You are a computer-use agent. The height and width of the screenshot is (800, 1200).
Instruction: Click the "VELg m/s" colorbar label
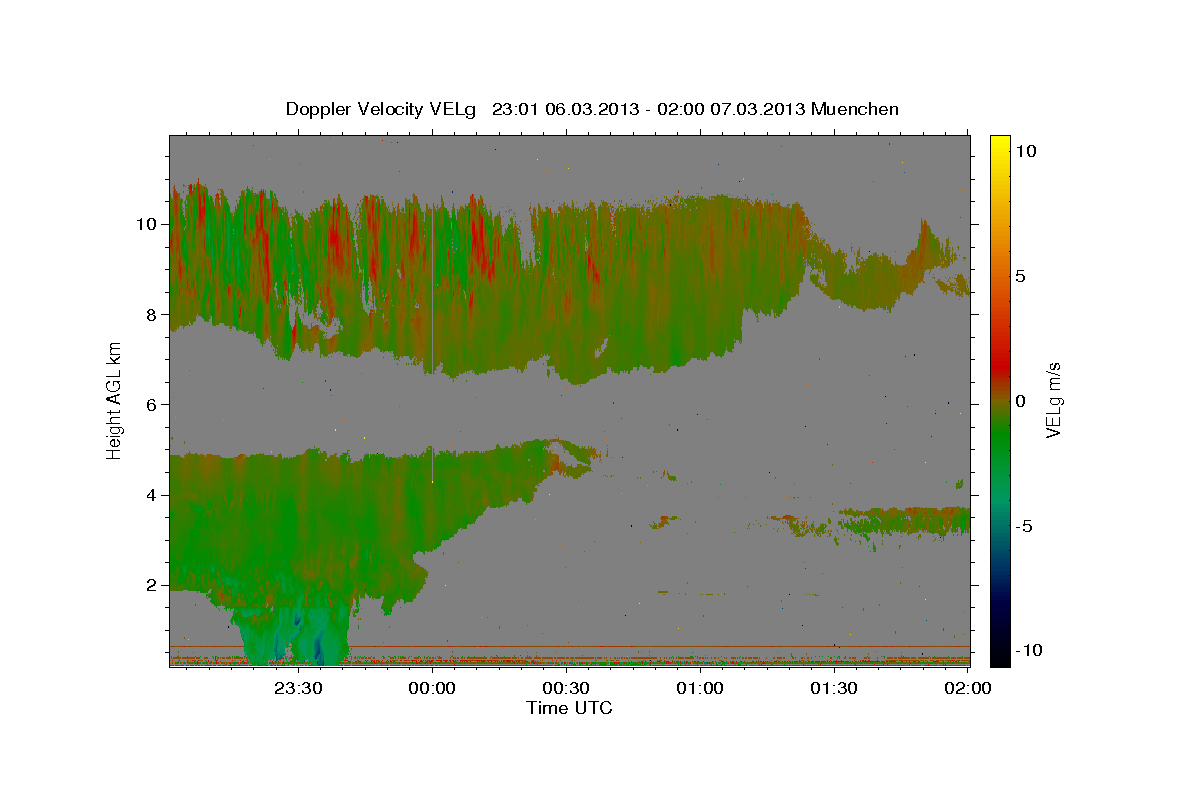1054,399
